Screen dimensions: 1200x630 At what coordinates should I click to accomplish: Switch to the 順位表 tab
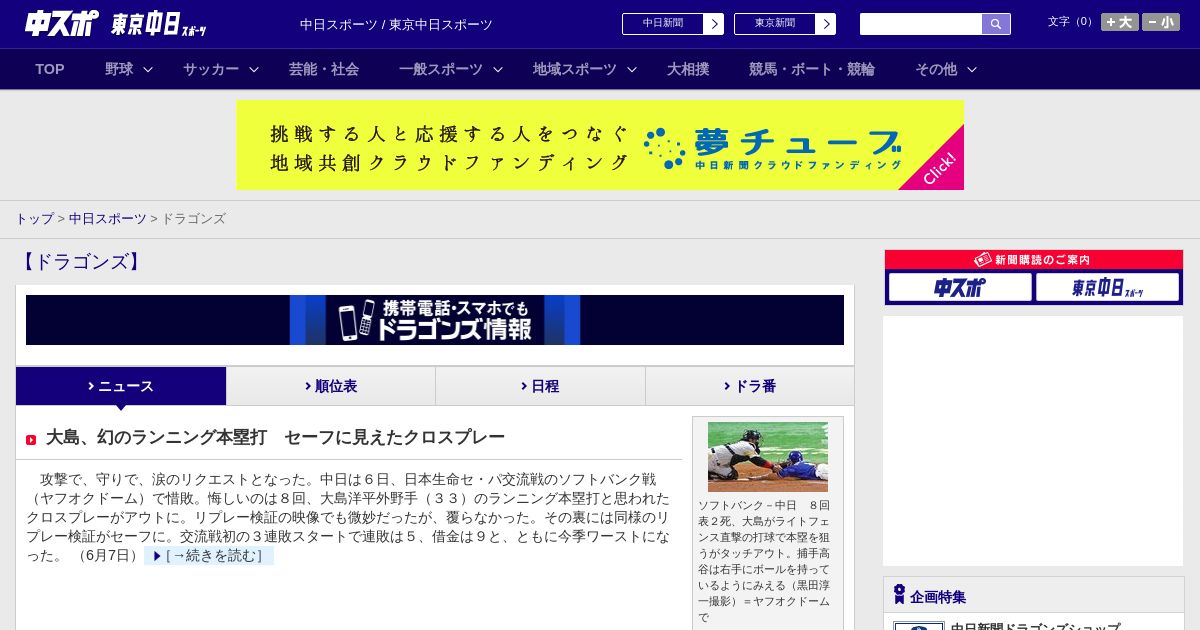[x=331, y=386]
